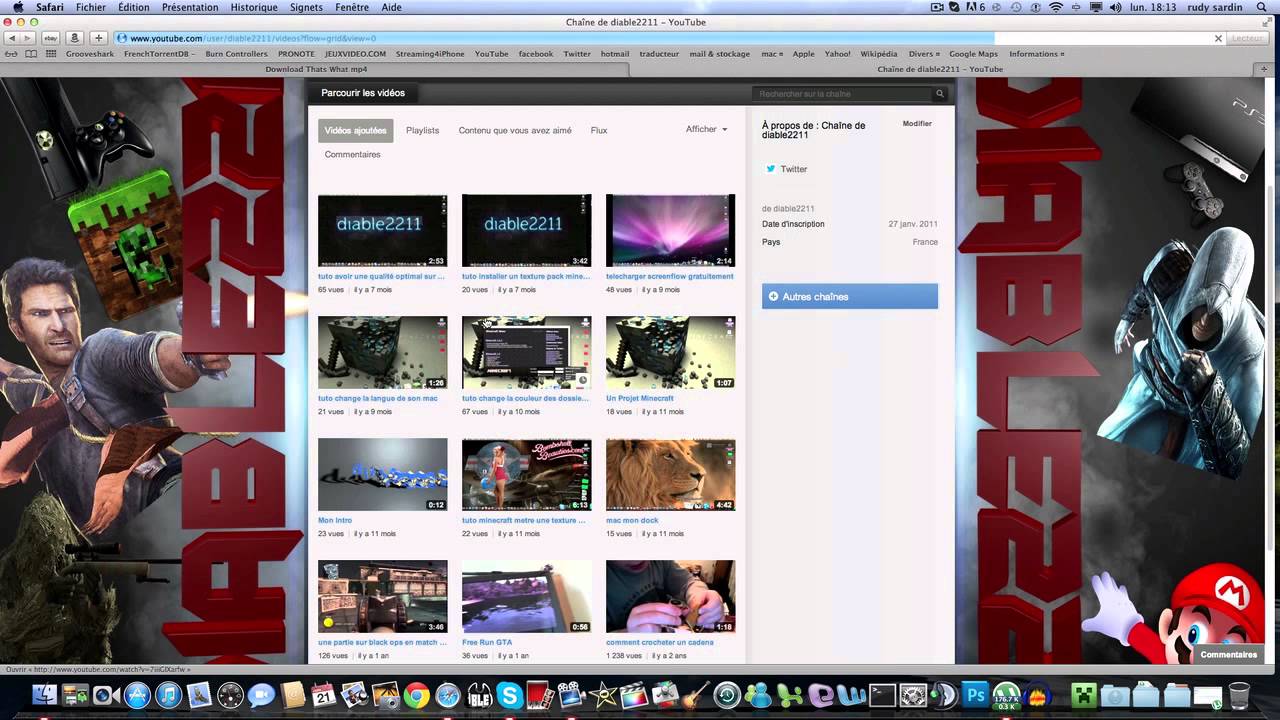Screen dimensions: 1280x720
Task: Click the add bookmark plus button
Action: point(98,38)
